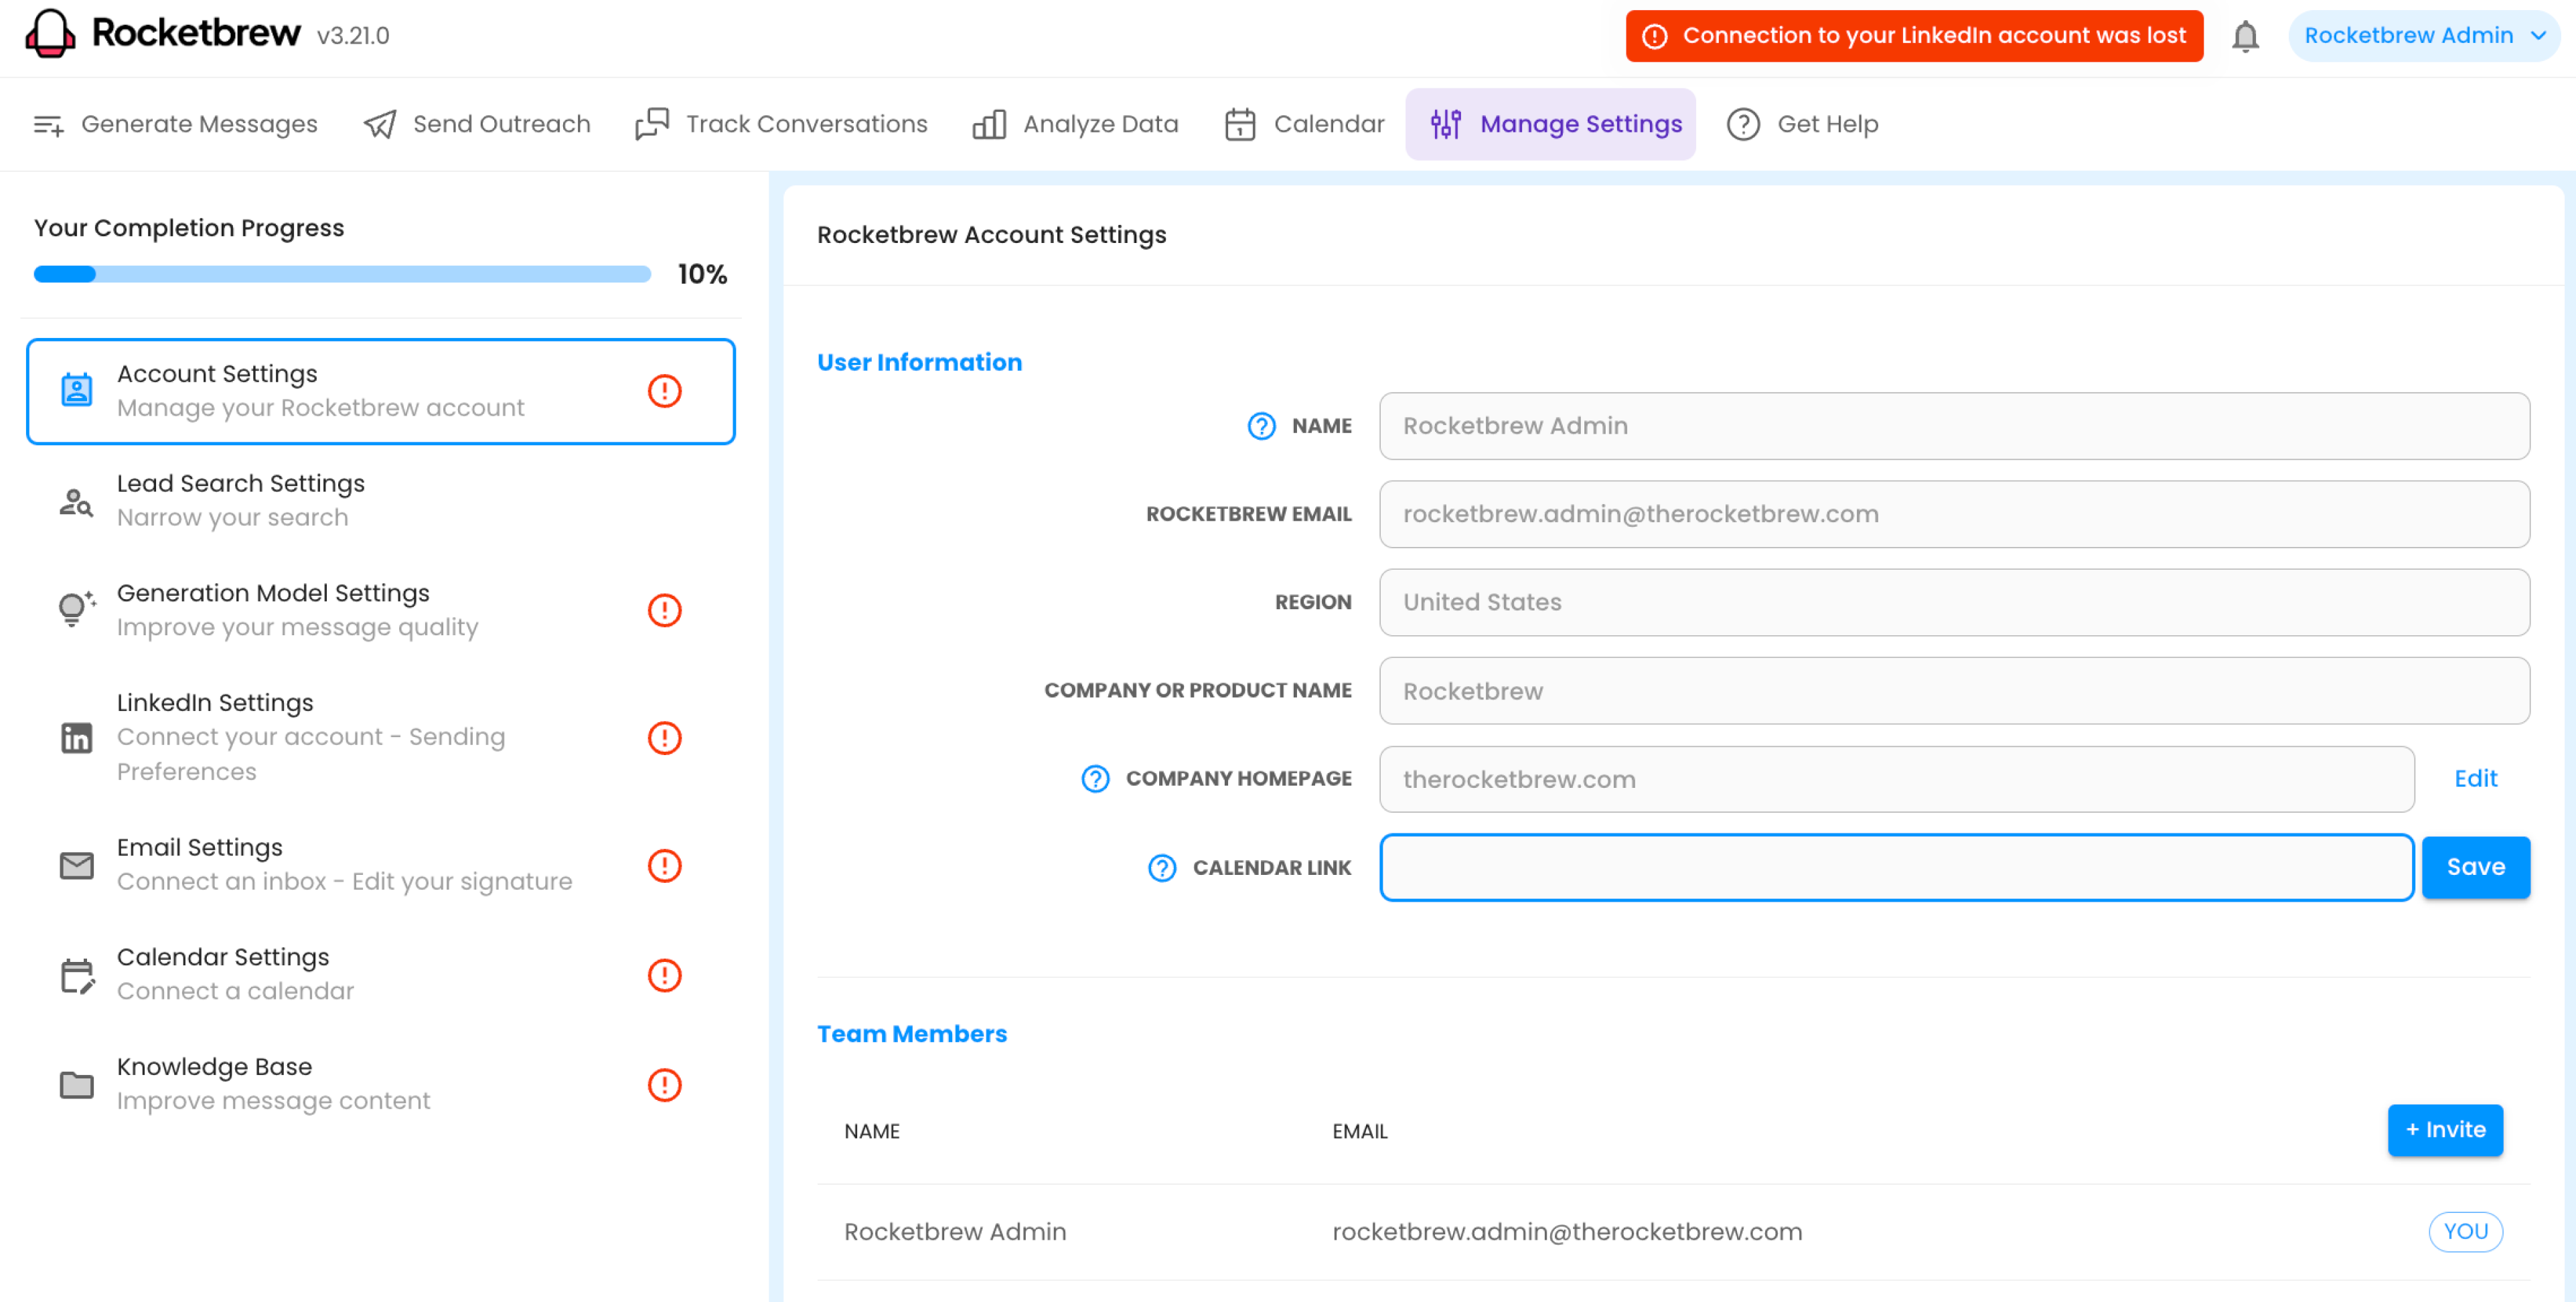Click the Send Outreach paper plane icon

(x=380, y=124)
